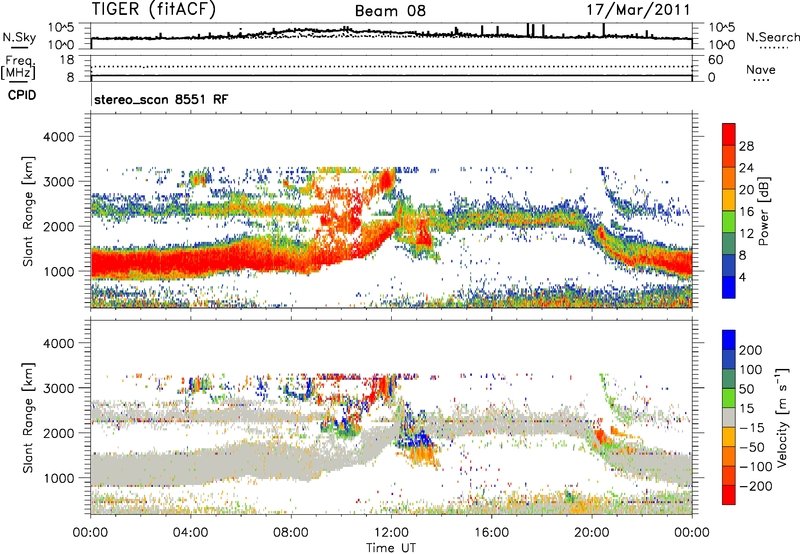800x554 pixels.
Task: Click the Velocity [m s-1] colorbar title
Action: 782,418
